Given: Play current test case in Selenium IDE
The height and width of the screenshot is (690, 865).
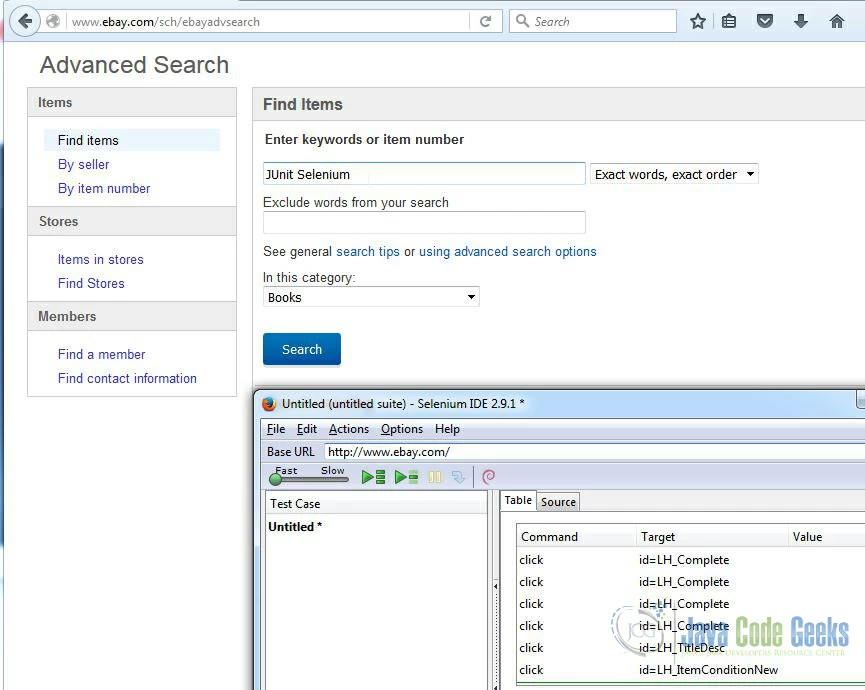Looking at the screenshot, I should (x=407, y=477).
